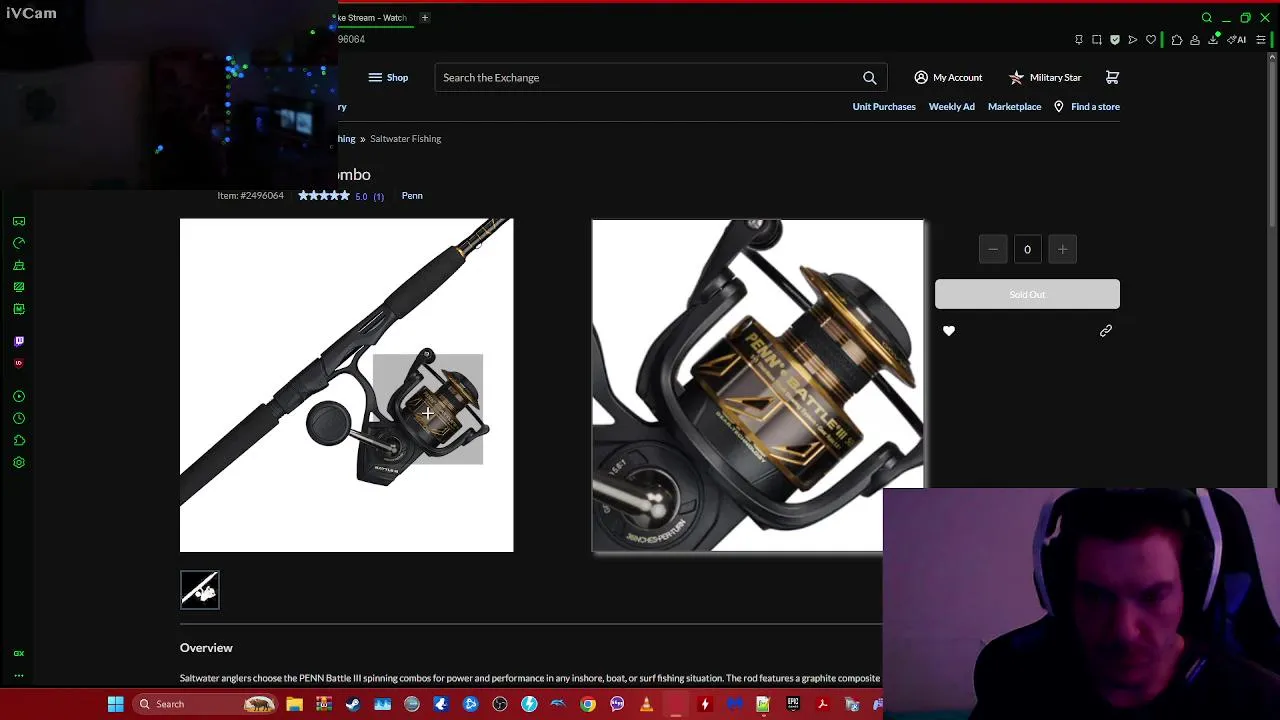Open GX Cleaner sidebar icon

point(19,265)
